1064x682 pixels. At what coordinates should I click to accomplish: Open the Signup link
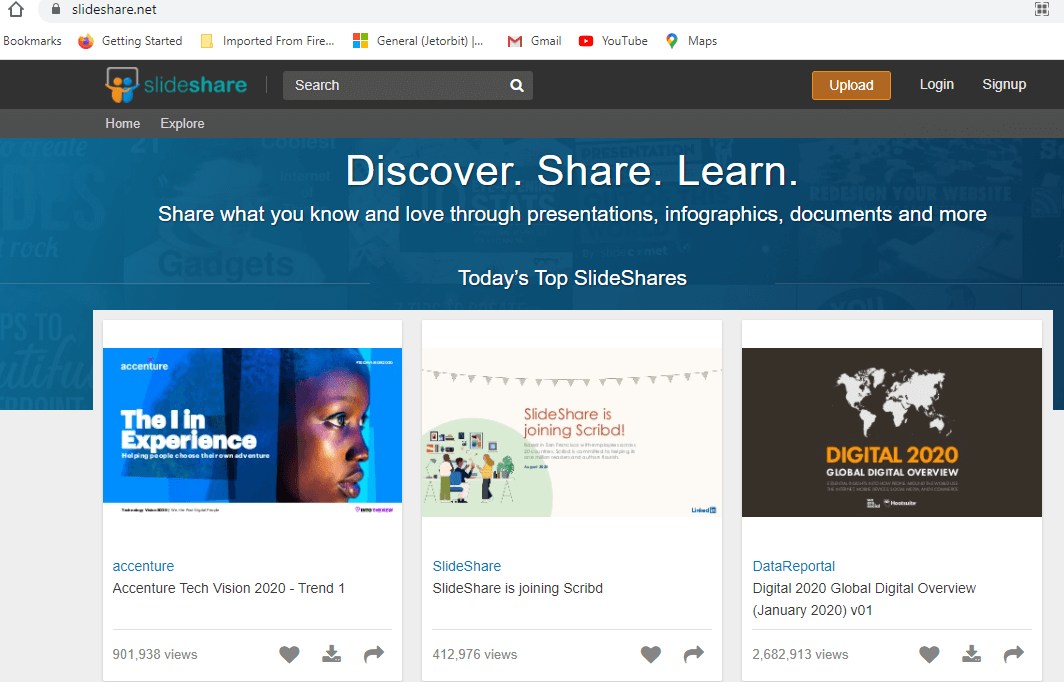click(x=1004, y=84)
